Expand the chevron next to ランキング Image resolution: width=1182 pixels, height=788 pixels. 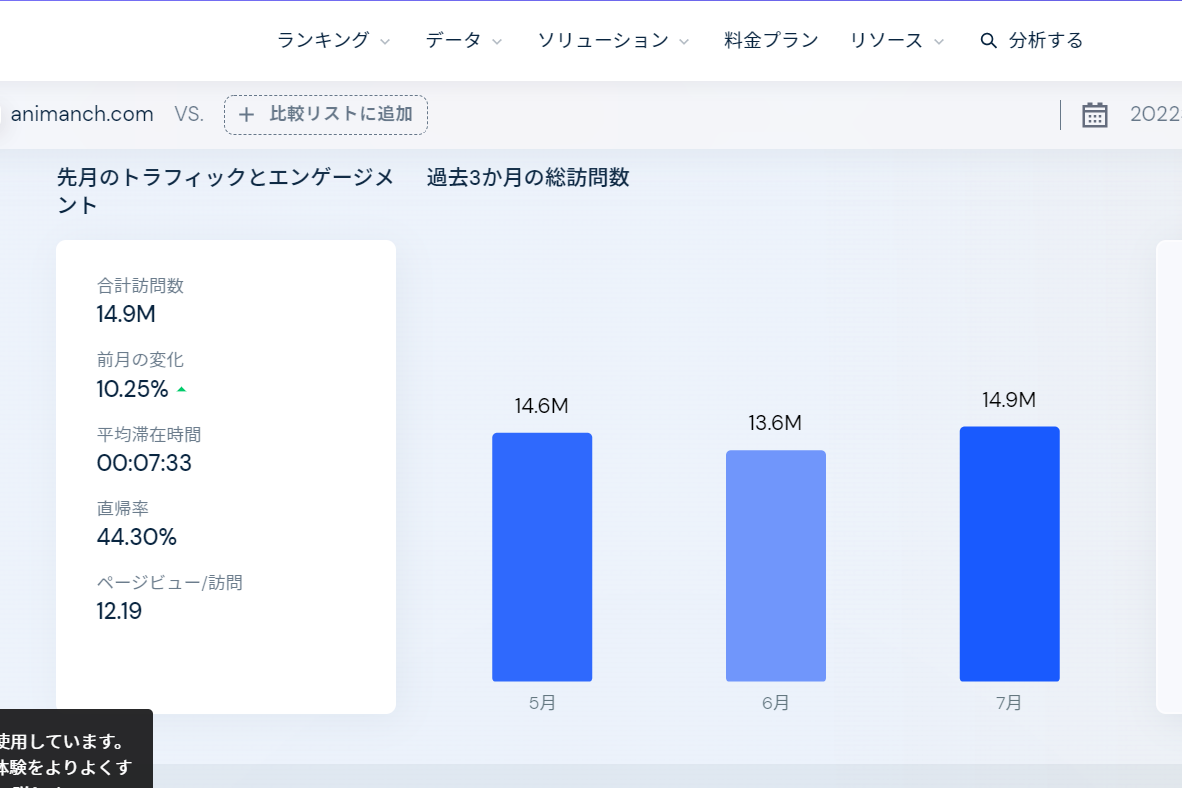click(x=385, y=42)
